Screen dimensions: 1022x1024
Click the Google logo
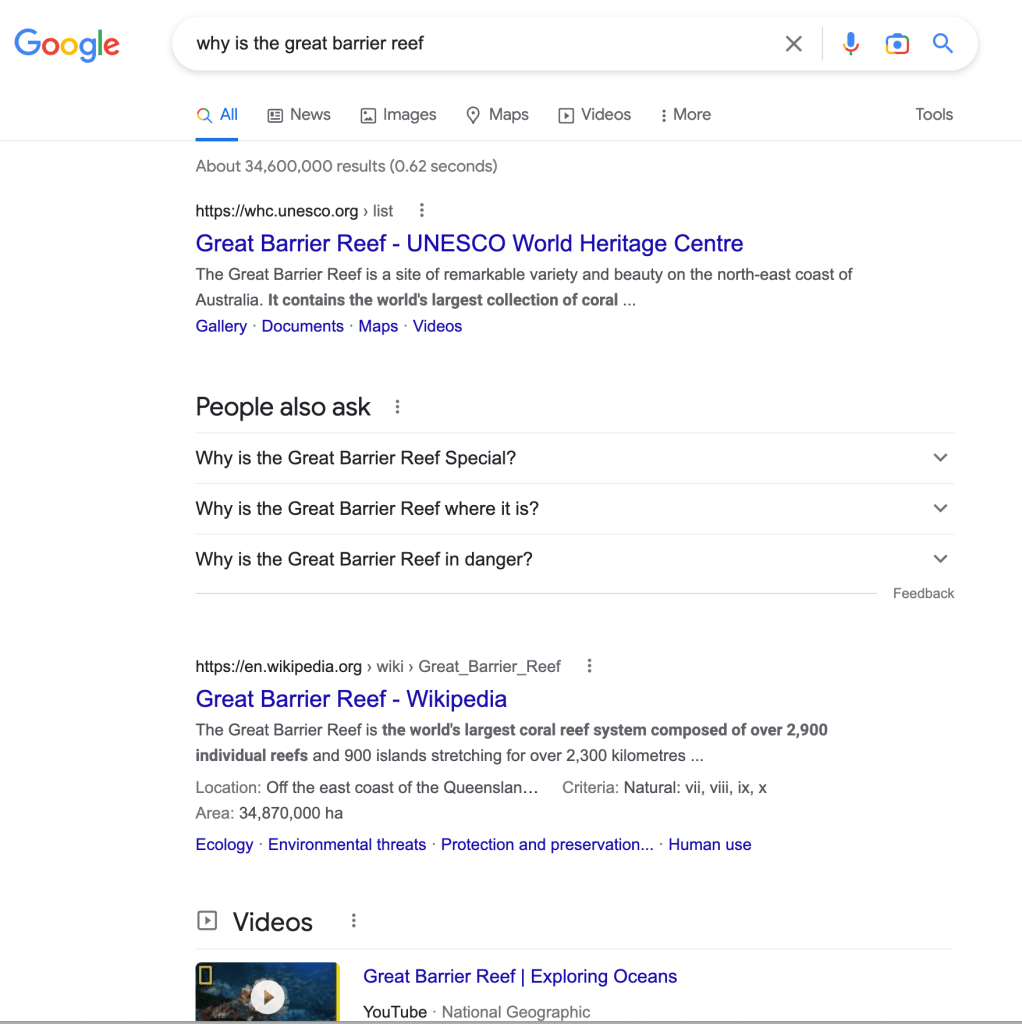click(x=66, y=45)
